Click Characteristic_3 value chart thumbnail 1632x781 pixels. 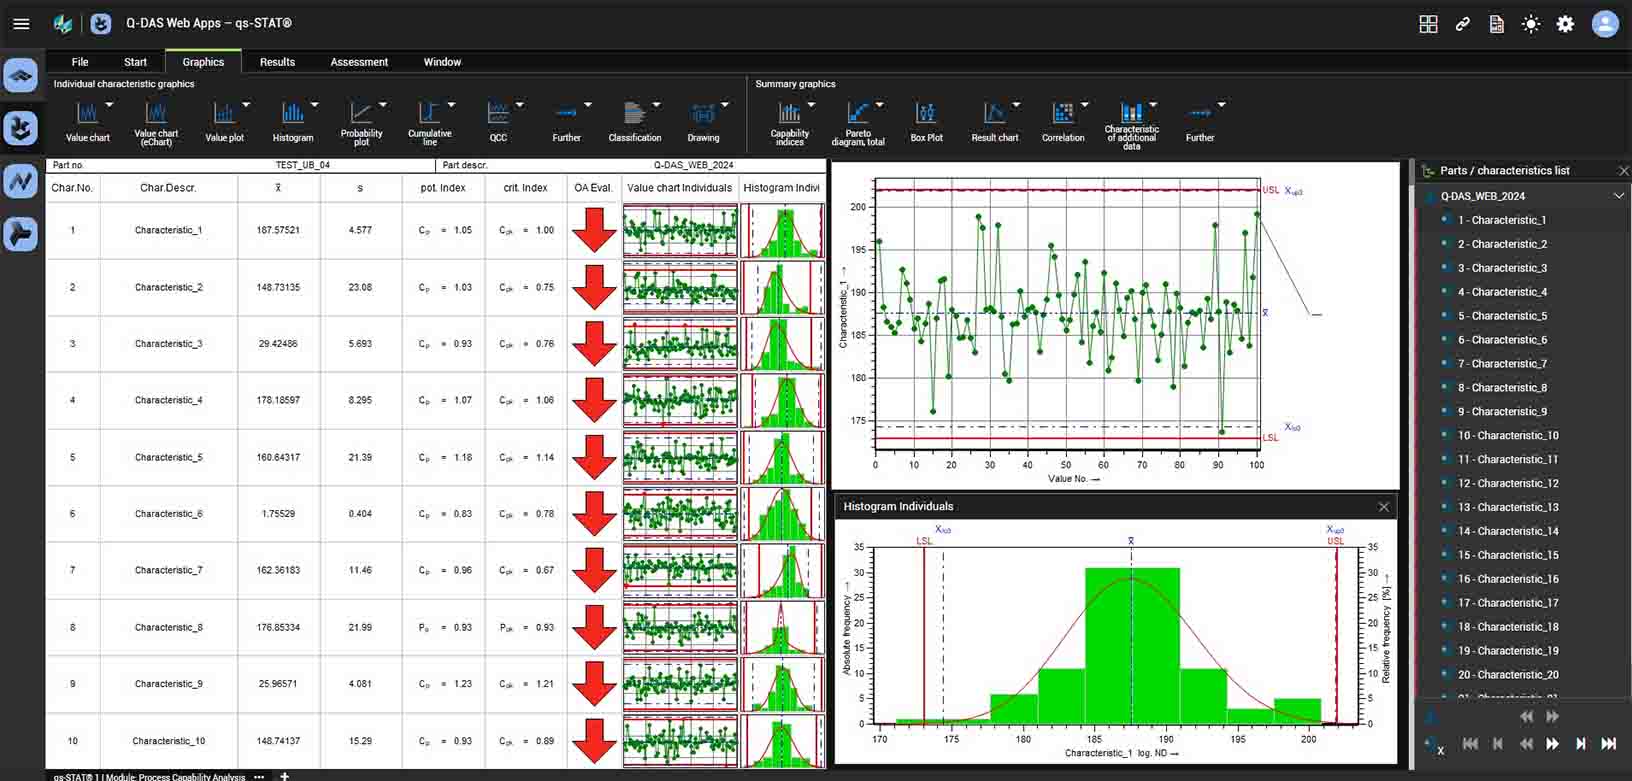(x=680, y=344)
